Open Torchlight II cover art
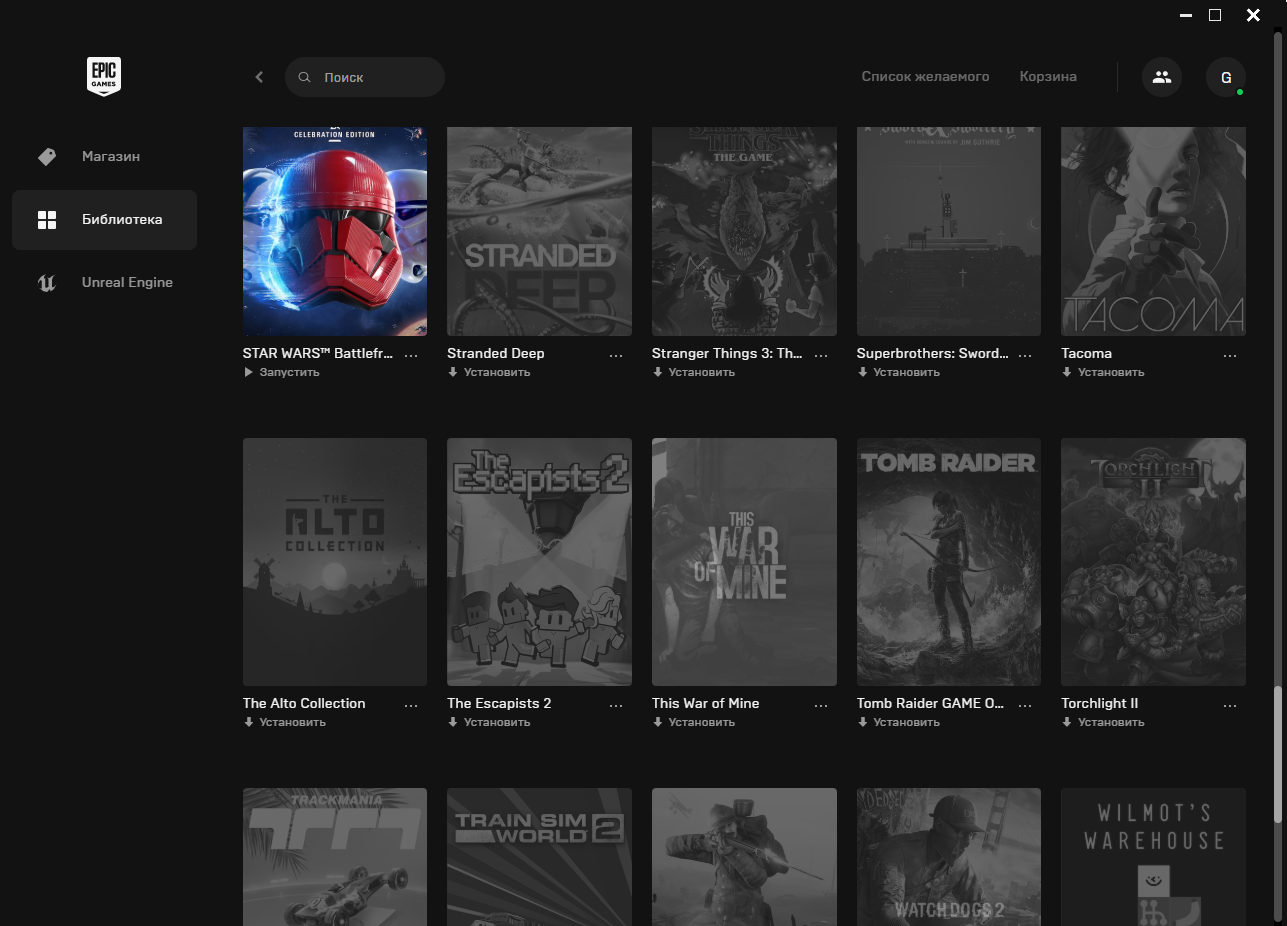1287x926 pixels. [x=1153, y=562]
